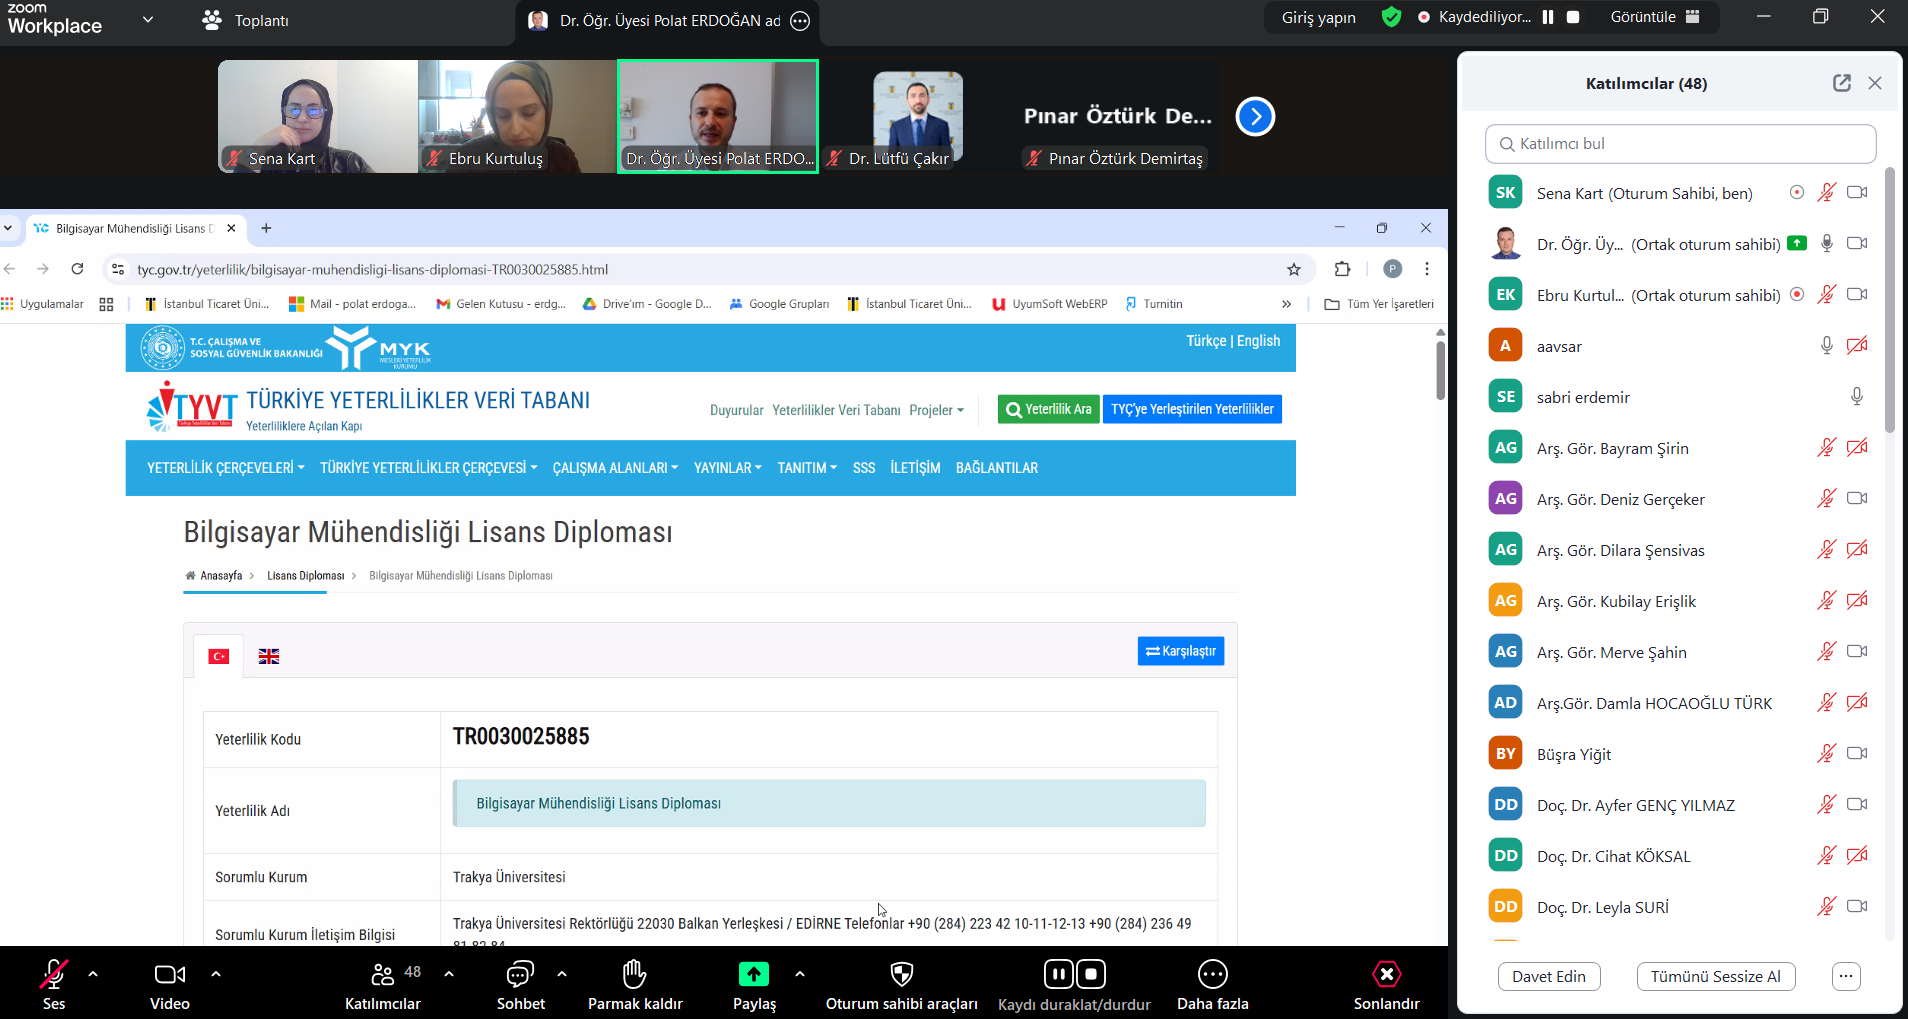
Task: Click the Davet Edin button
Action: point(1548,976)
